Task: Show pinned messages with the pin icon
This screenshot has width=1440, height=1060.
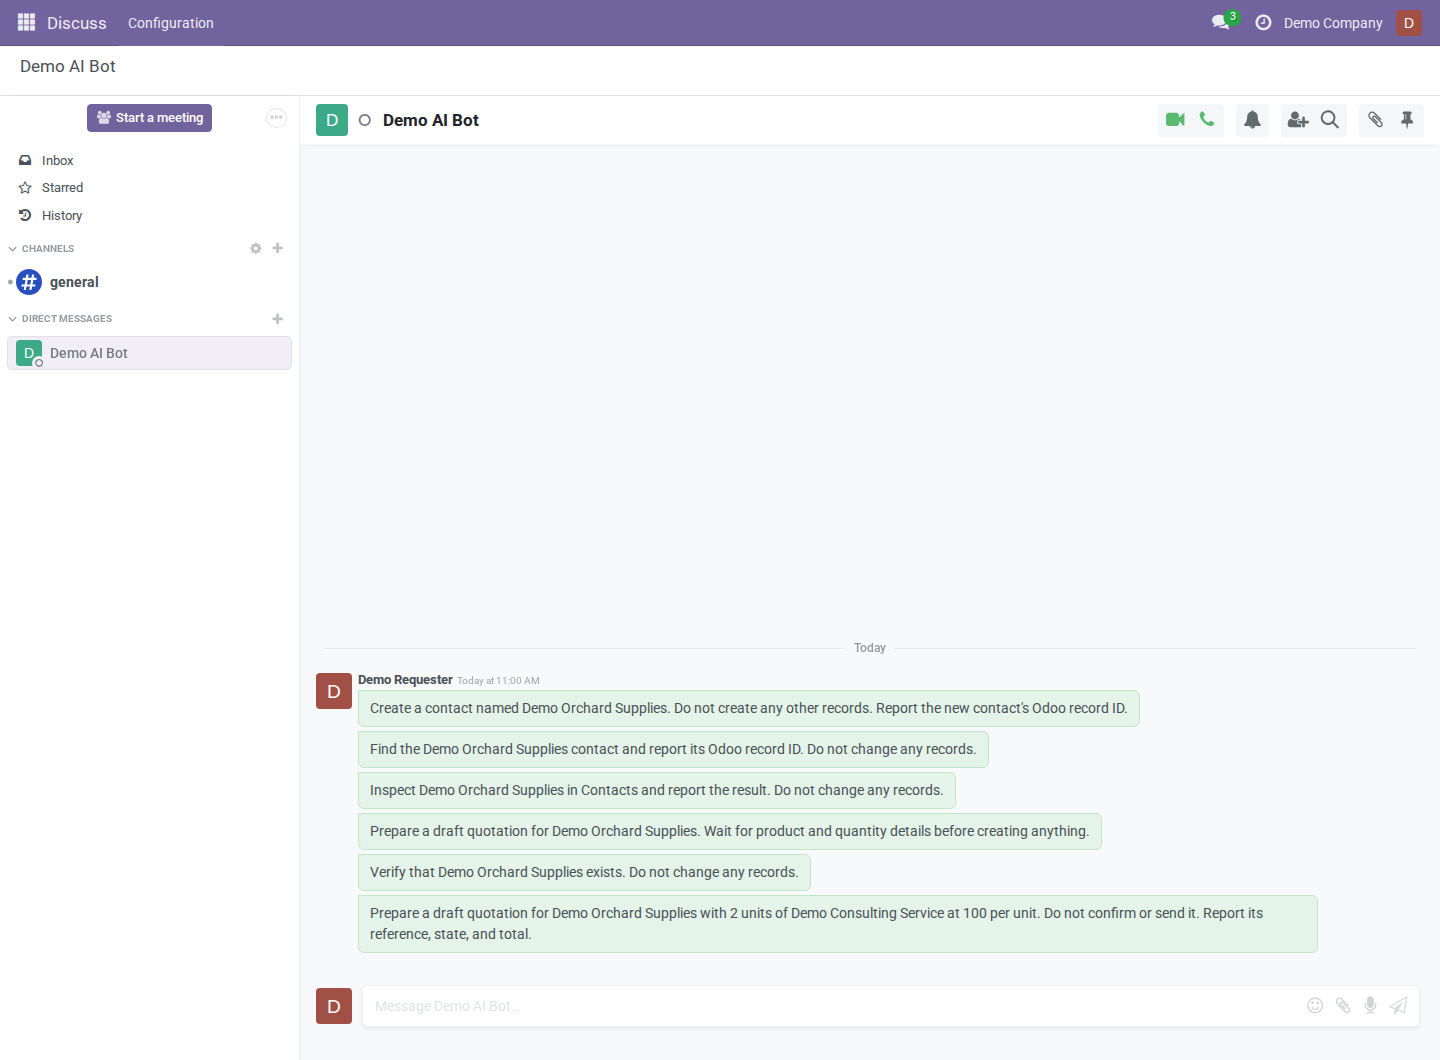Action: click(x=1407, y=120)
